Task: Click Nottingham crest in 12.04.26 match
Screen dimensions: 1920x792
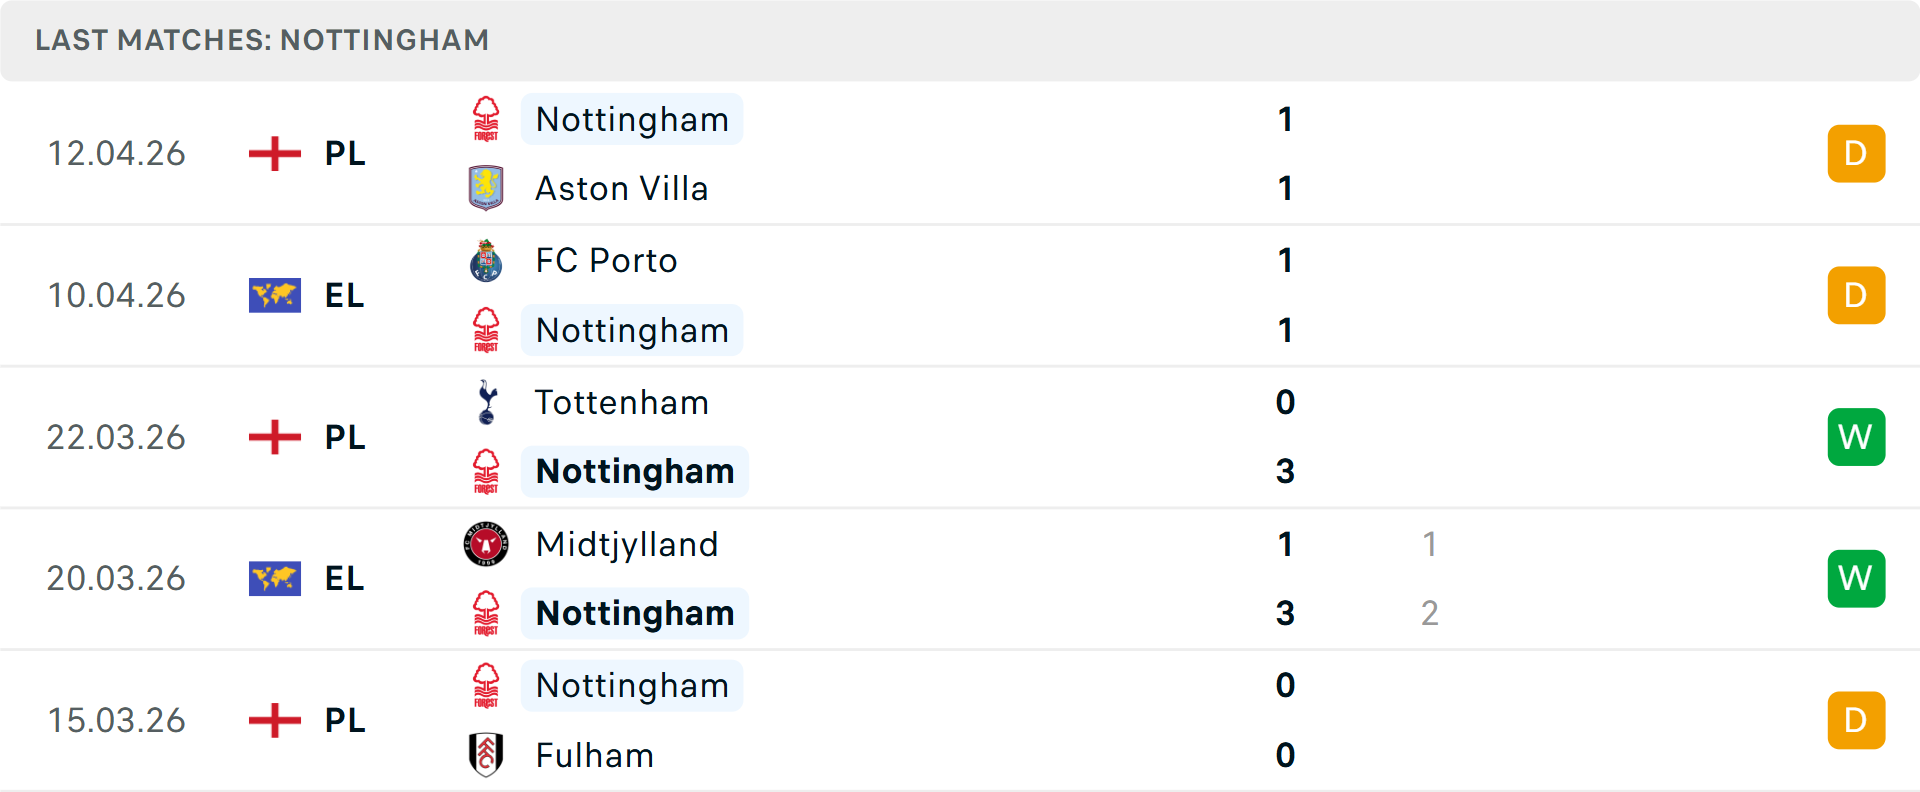Action: 486,119
